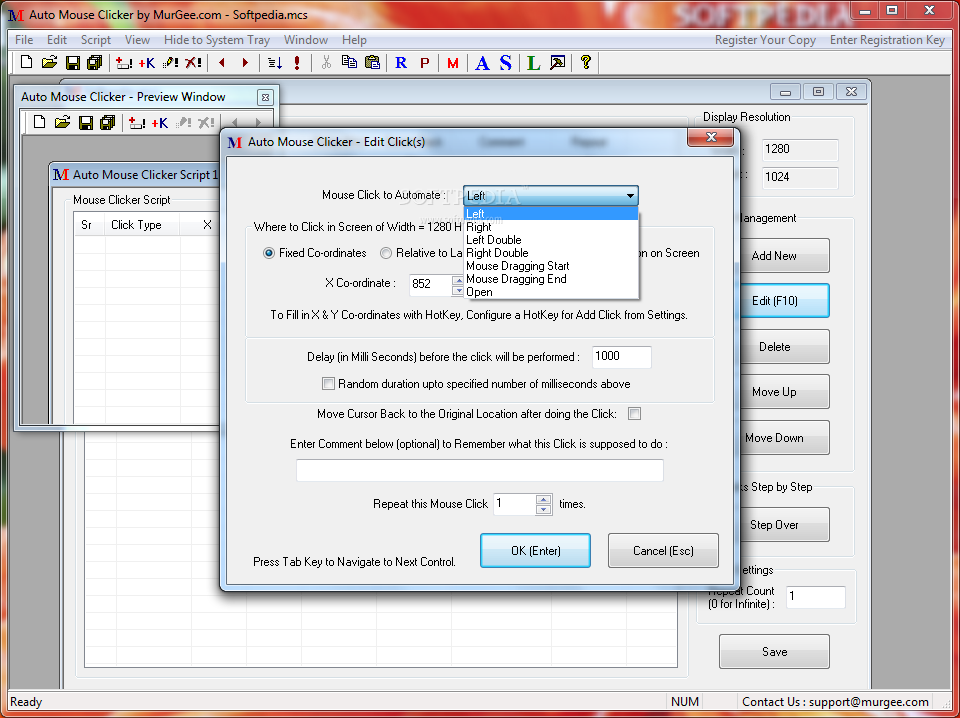Click the Save All icon in main toolbar

(x=95, y=62)
